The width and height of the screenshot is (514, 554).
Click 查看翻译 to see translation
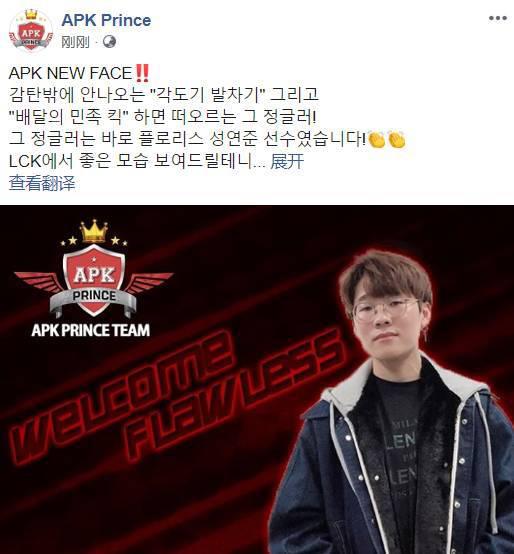(42, 183)
